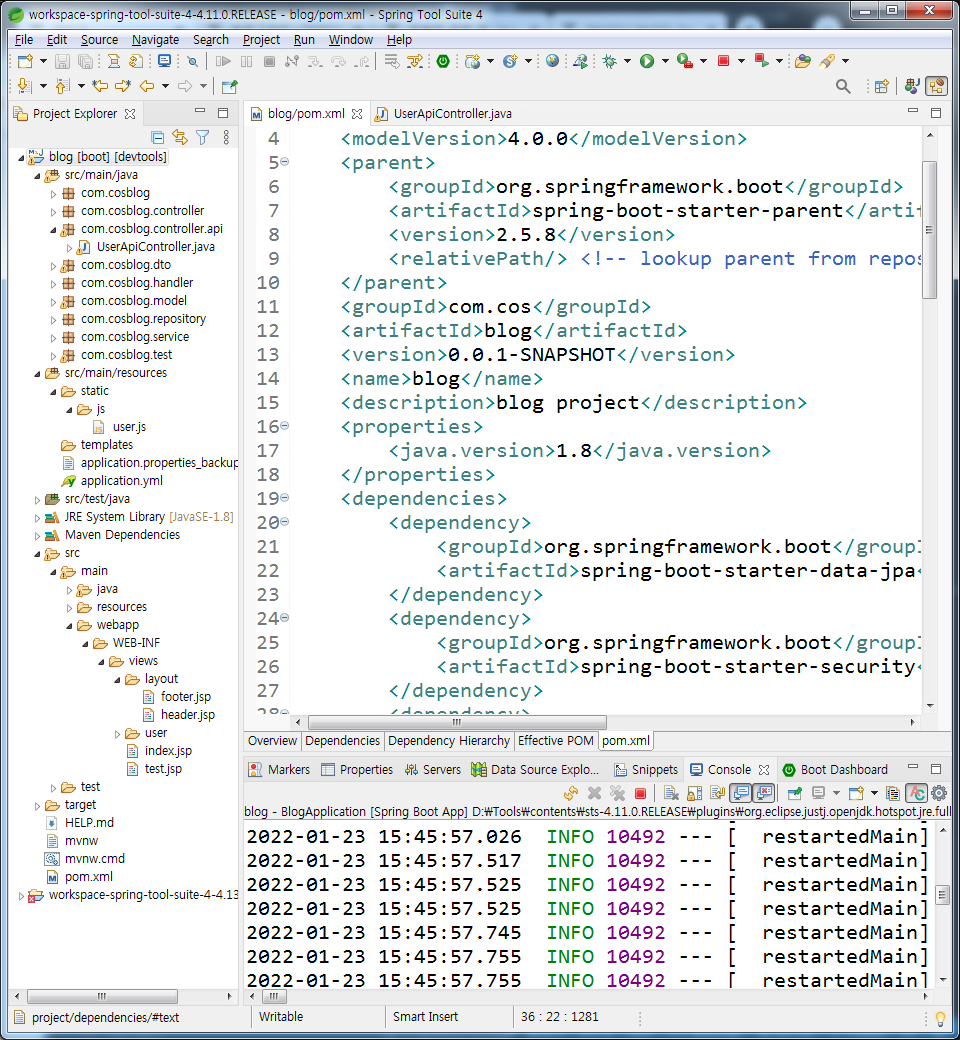Click the Open Web Browser globe icon

[x=552, y=62]
